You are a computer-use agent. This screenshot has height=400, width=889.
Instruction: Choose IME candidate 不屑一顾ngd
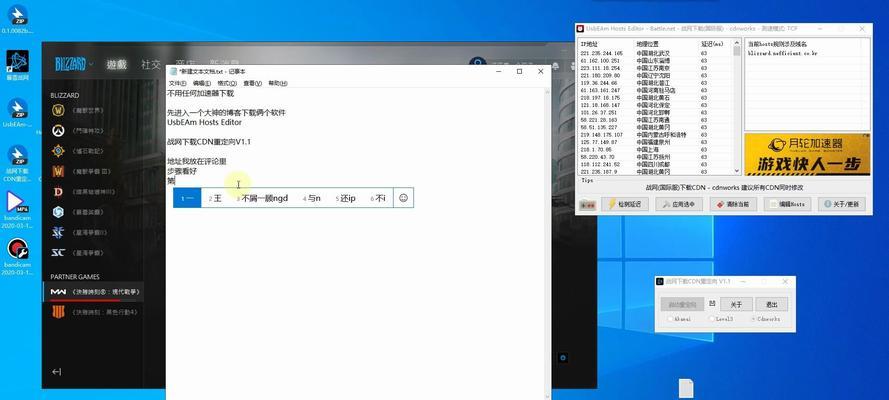tap(263, 198)
